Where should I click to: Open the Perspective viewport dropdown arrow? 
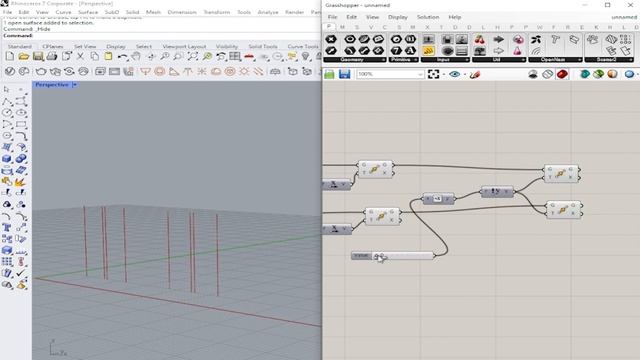point(75,84)
